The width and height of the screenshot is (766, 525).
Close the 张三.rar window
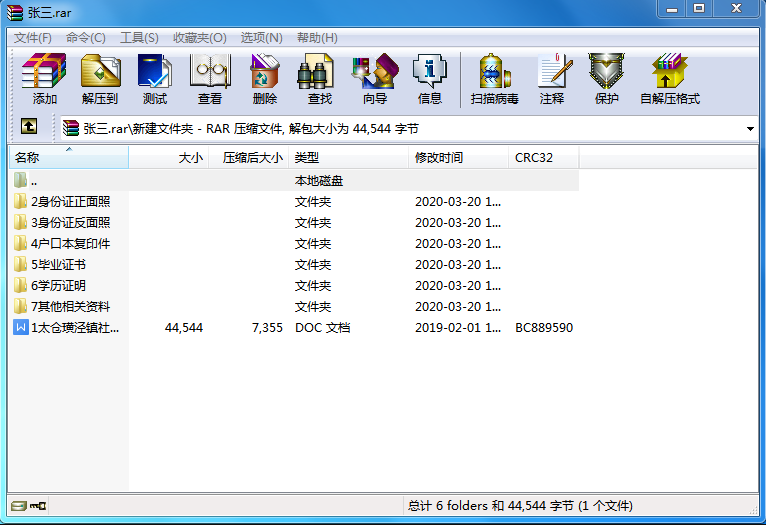tap(736, 9)
